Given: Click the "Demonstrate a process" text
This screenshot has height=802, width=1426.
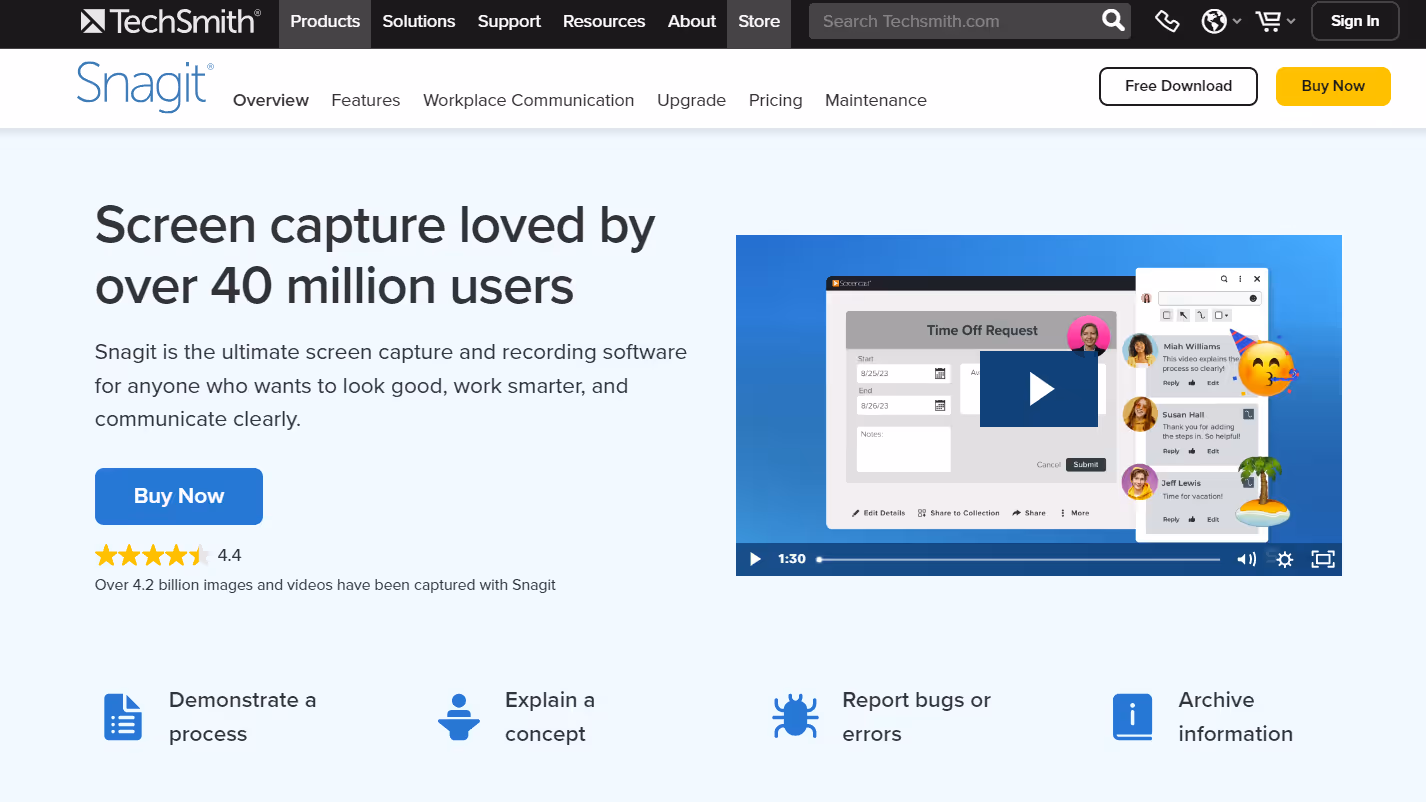Looking at the screenshot, I should (x=243, y=717).
